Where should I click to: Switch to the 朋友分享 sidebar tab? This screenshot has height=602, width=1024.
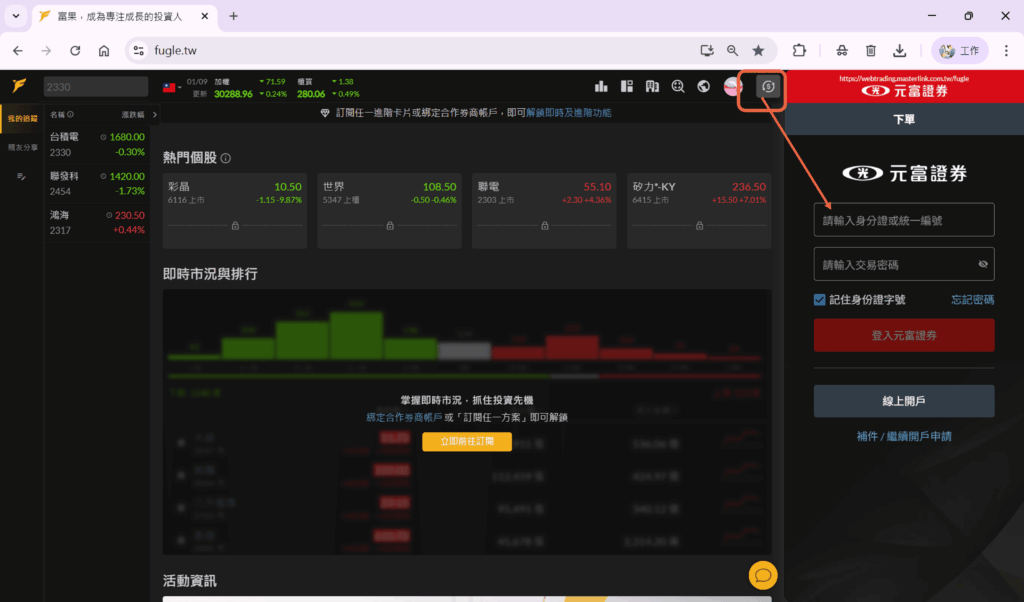coord(22,147)
